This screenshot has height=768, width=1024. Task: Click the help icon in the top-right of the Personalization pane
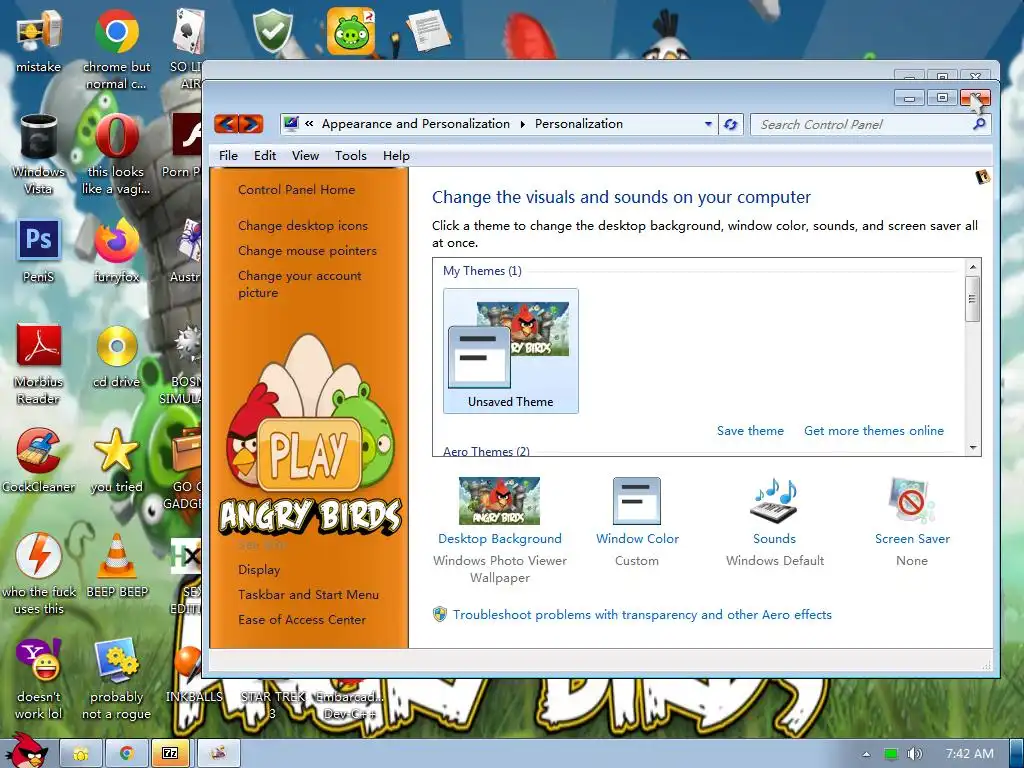pos(982,176)
